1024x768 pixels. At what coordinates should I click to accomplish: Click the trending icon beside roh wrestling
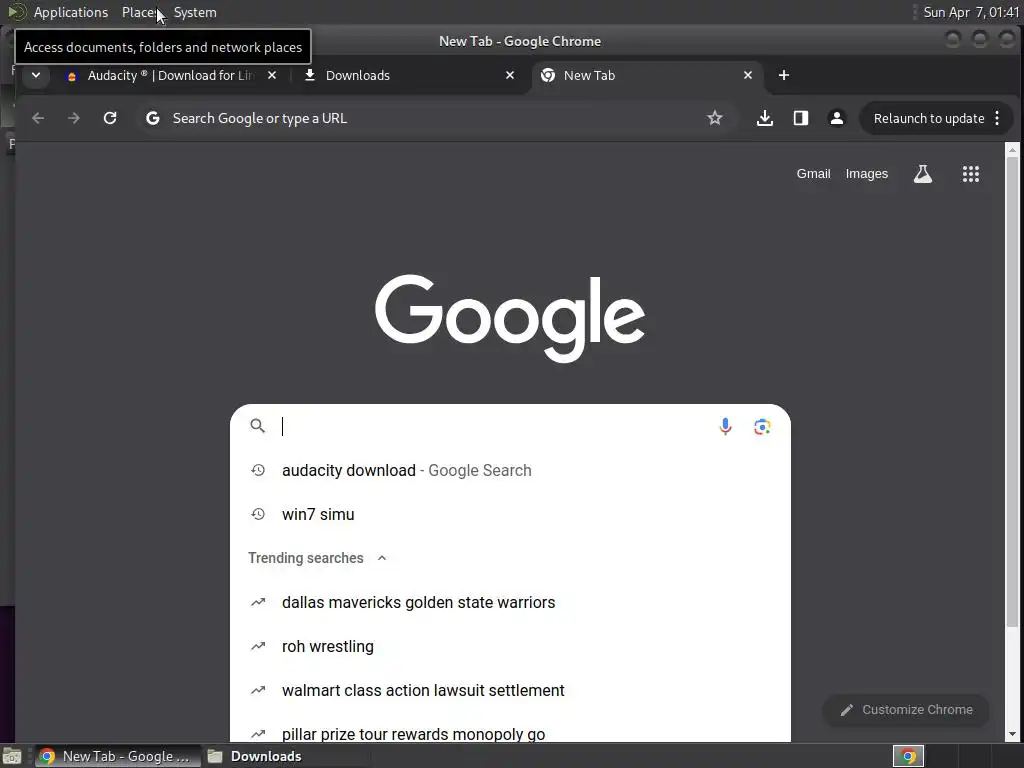tap(258, 646)
